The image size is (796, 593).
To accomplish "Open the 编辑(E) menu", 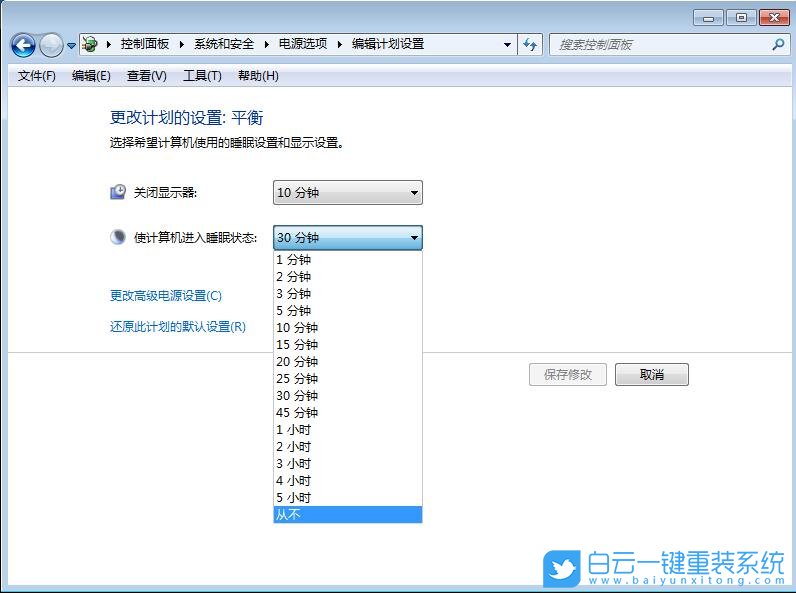I will (91, 76).
